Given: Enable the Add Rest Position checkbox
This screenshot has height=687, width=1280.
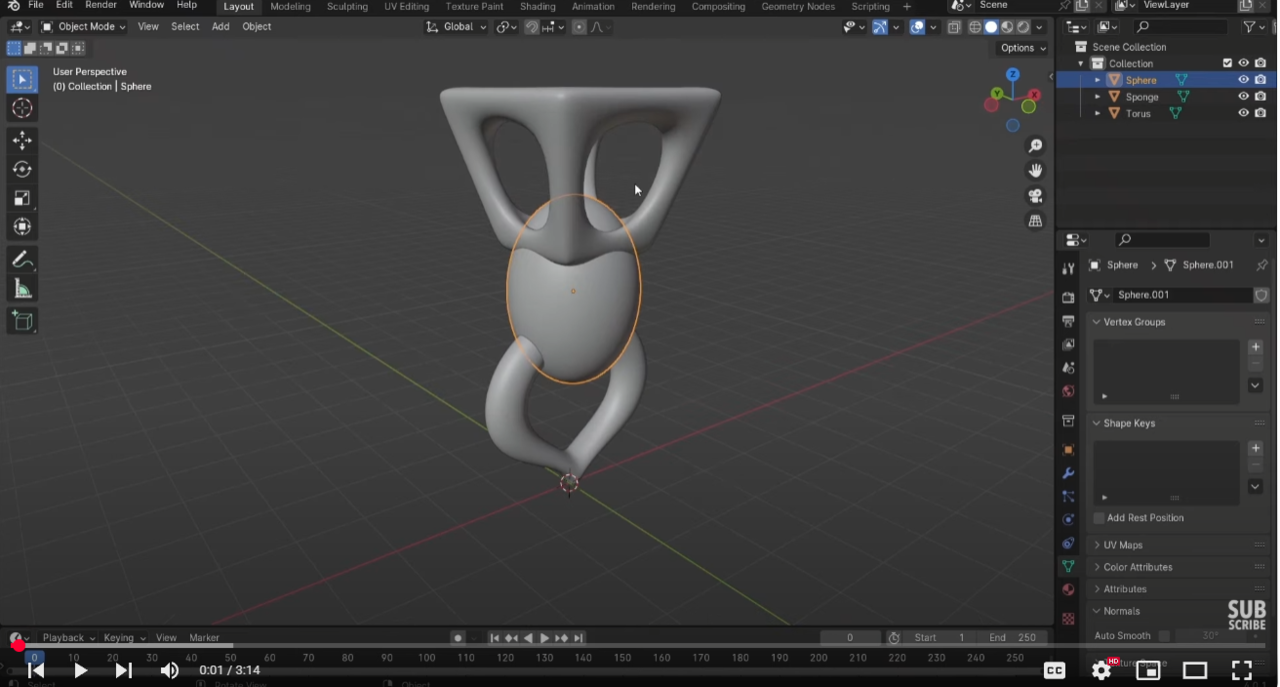Looking at the screenshot, I should coord(1099,518).
